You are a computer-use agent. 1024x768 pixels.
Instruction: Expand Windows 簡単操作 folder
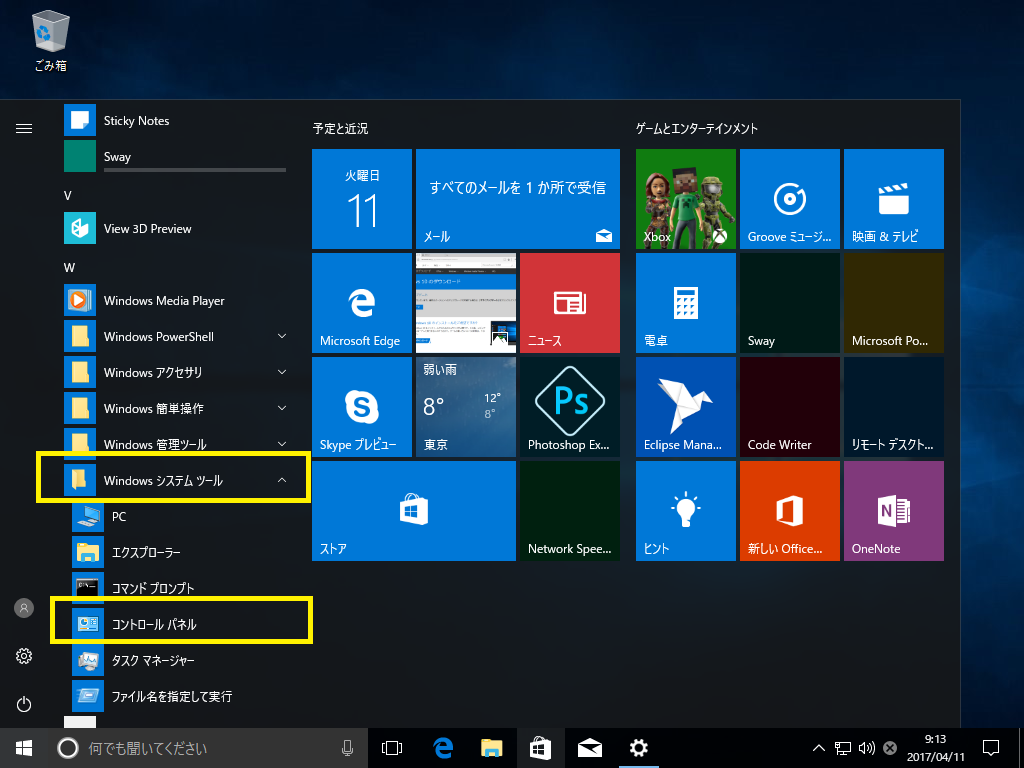(175, 408)
